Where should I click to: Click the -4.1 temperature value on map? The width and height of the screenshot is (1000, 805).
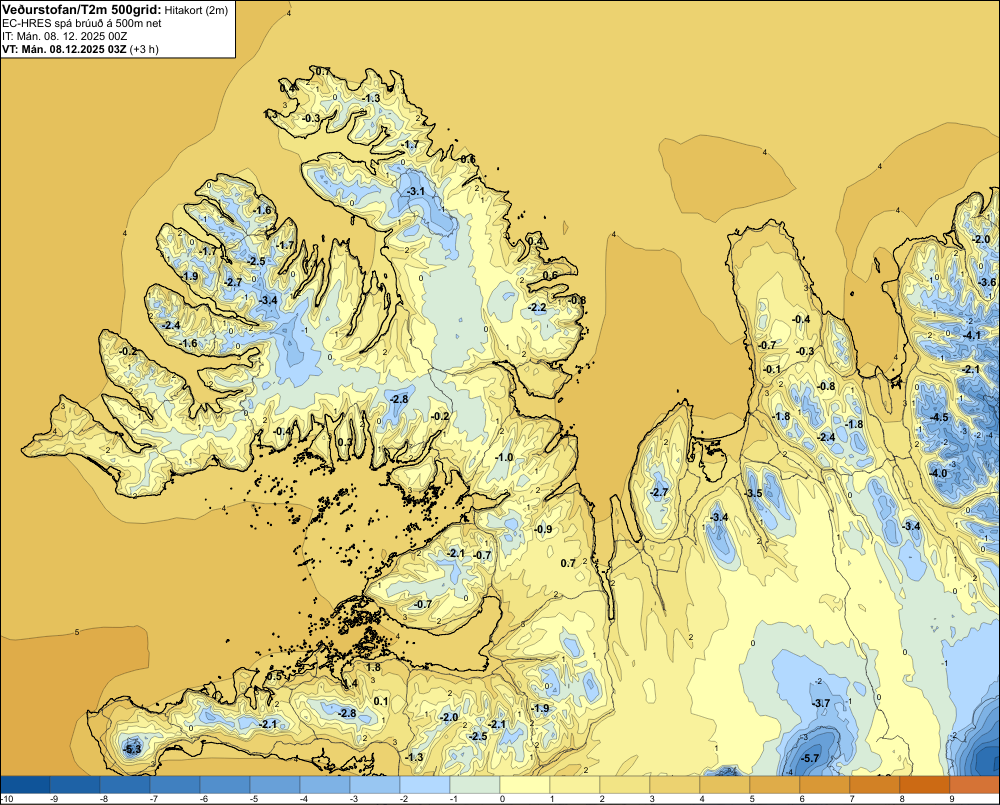point(972,335)
